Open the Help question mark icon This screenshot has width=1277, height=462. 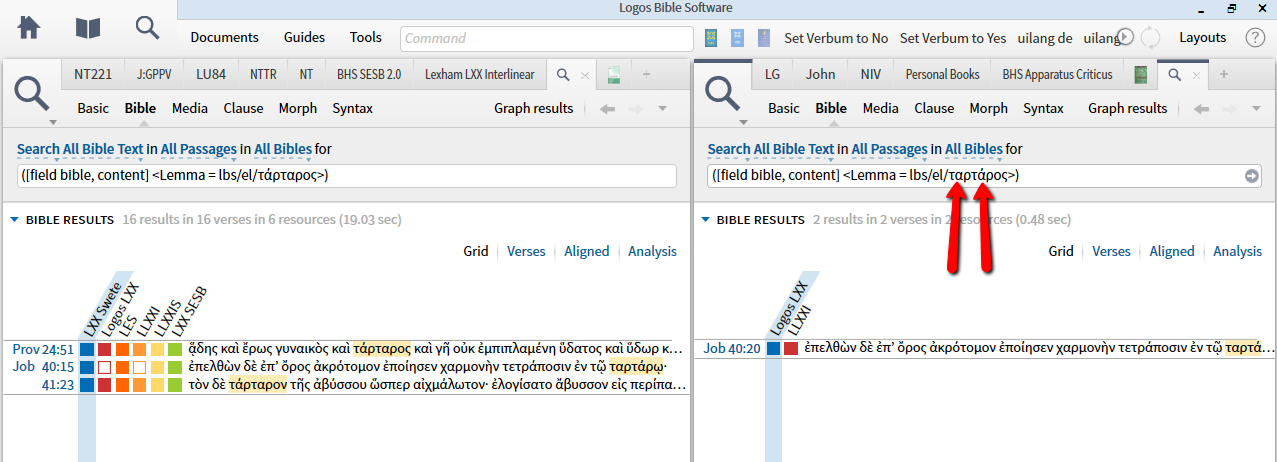(1255, 38)
